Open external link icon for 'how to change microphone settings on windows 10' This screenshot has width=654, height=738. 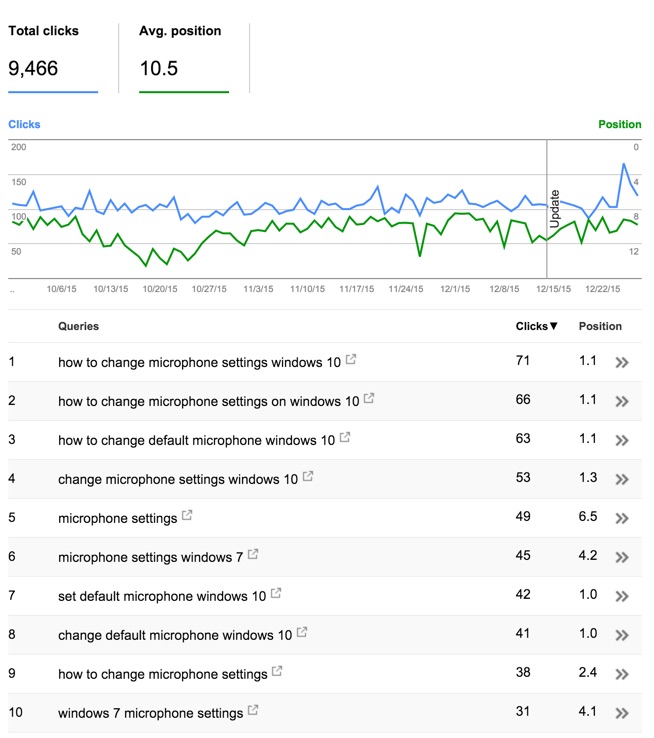coord(369,399)
